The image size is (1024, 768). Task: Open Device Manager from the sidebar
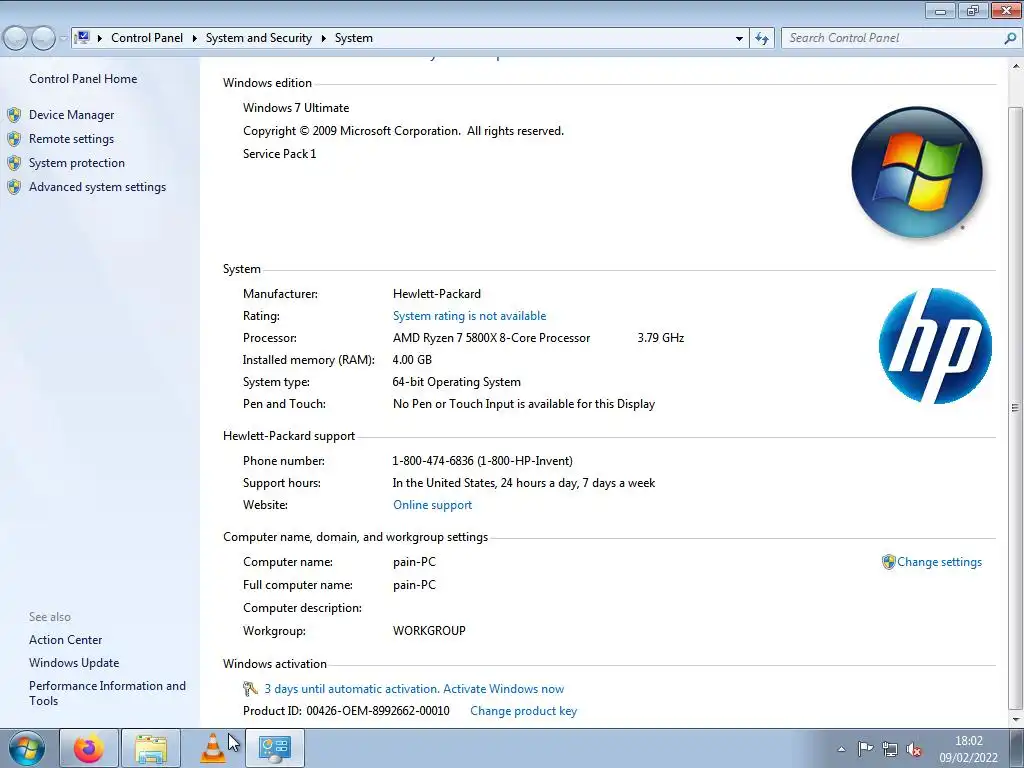[71, 115]
